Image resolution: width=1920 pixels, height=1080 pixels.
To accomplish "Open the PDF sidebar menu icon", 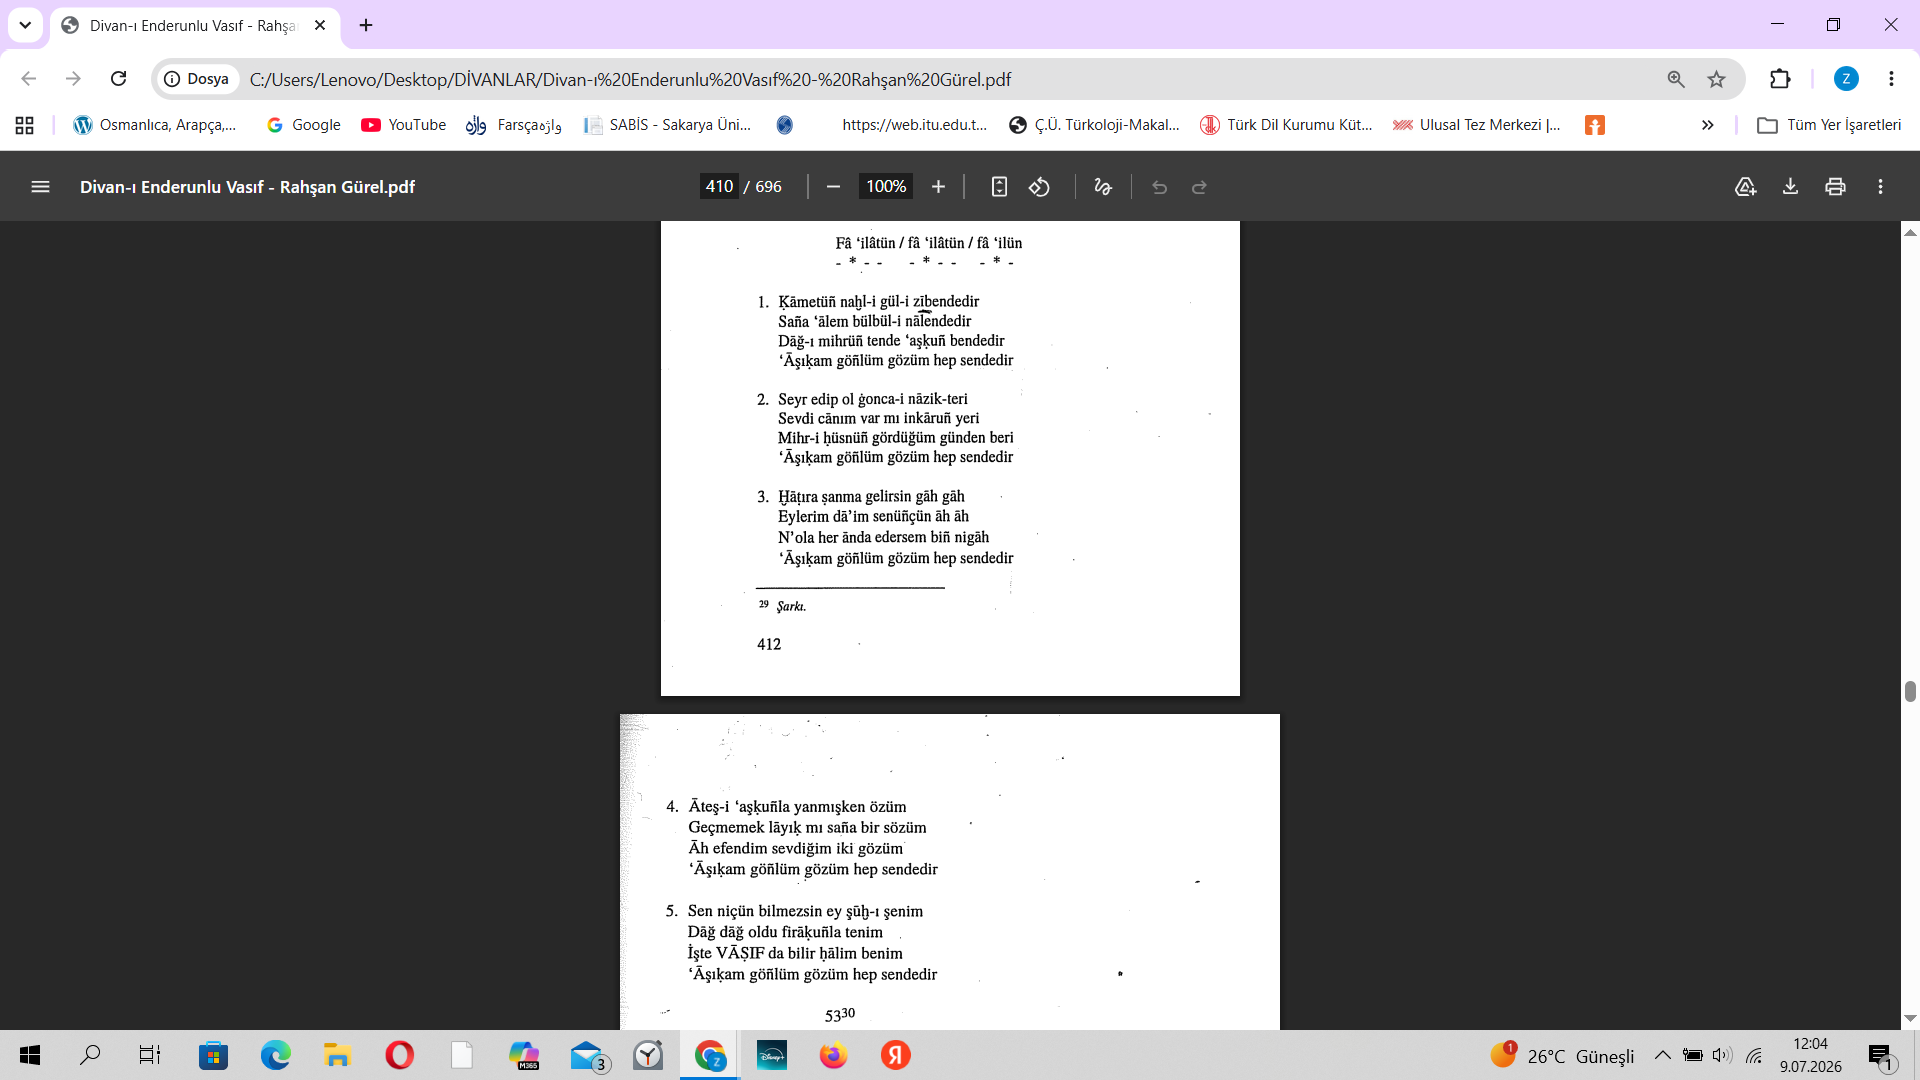I will coord(40,187).
